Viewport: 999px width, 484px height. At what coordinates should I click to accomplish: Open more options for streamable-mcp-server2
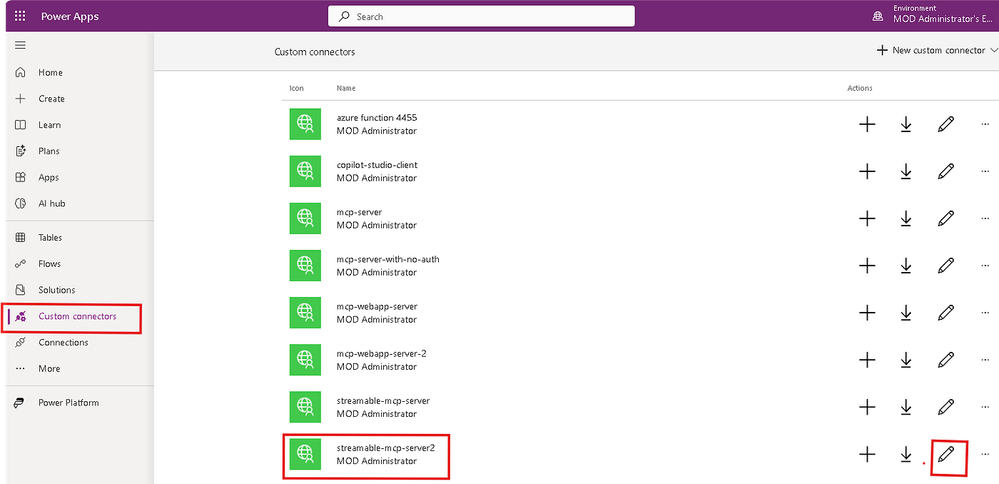[x=985, y=455]
